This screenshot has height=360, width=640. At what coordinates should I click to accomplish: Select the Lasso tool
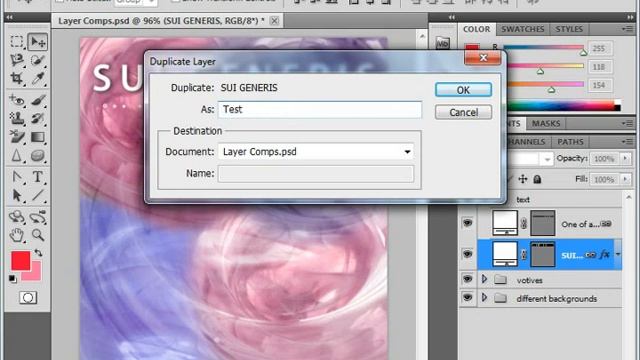point(17,60)
